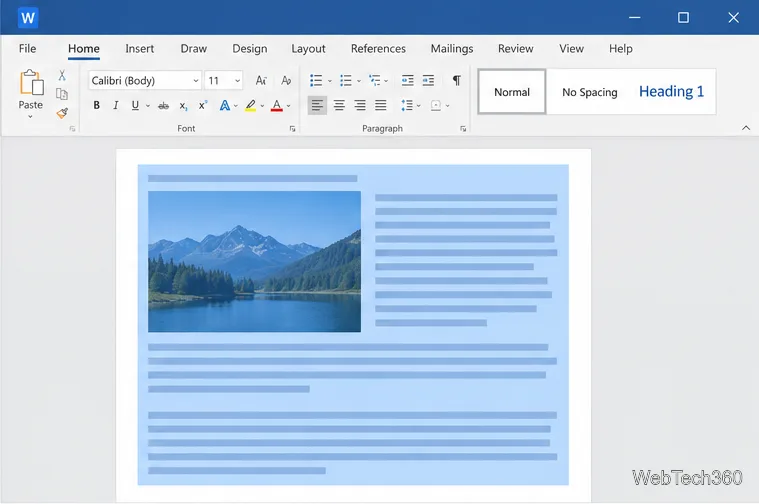Switch to the References tab
The height and width of the screenshot is (504, 759).
[x=378, y=48]
